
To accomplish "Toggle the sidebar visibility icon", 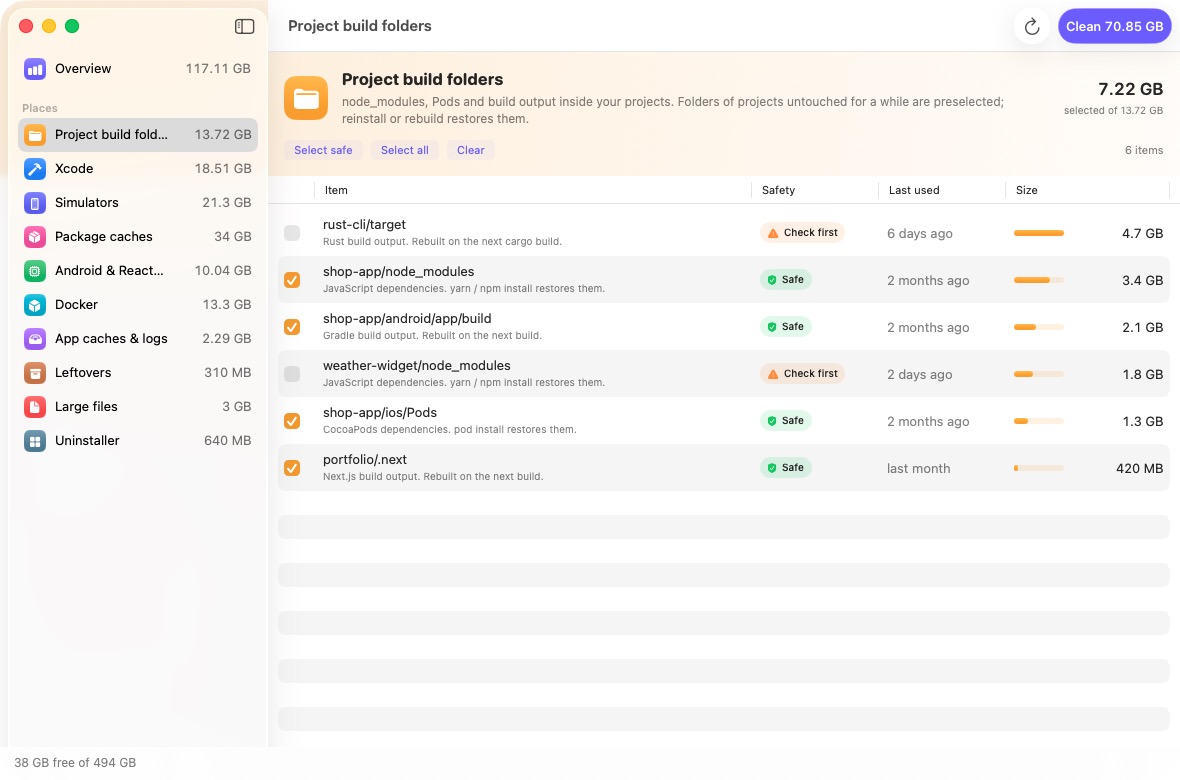I will tap(245, 26).
